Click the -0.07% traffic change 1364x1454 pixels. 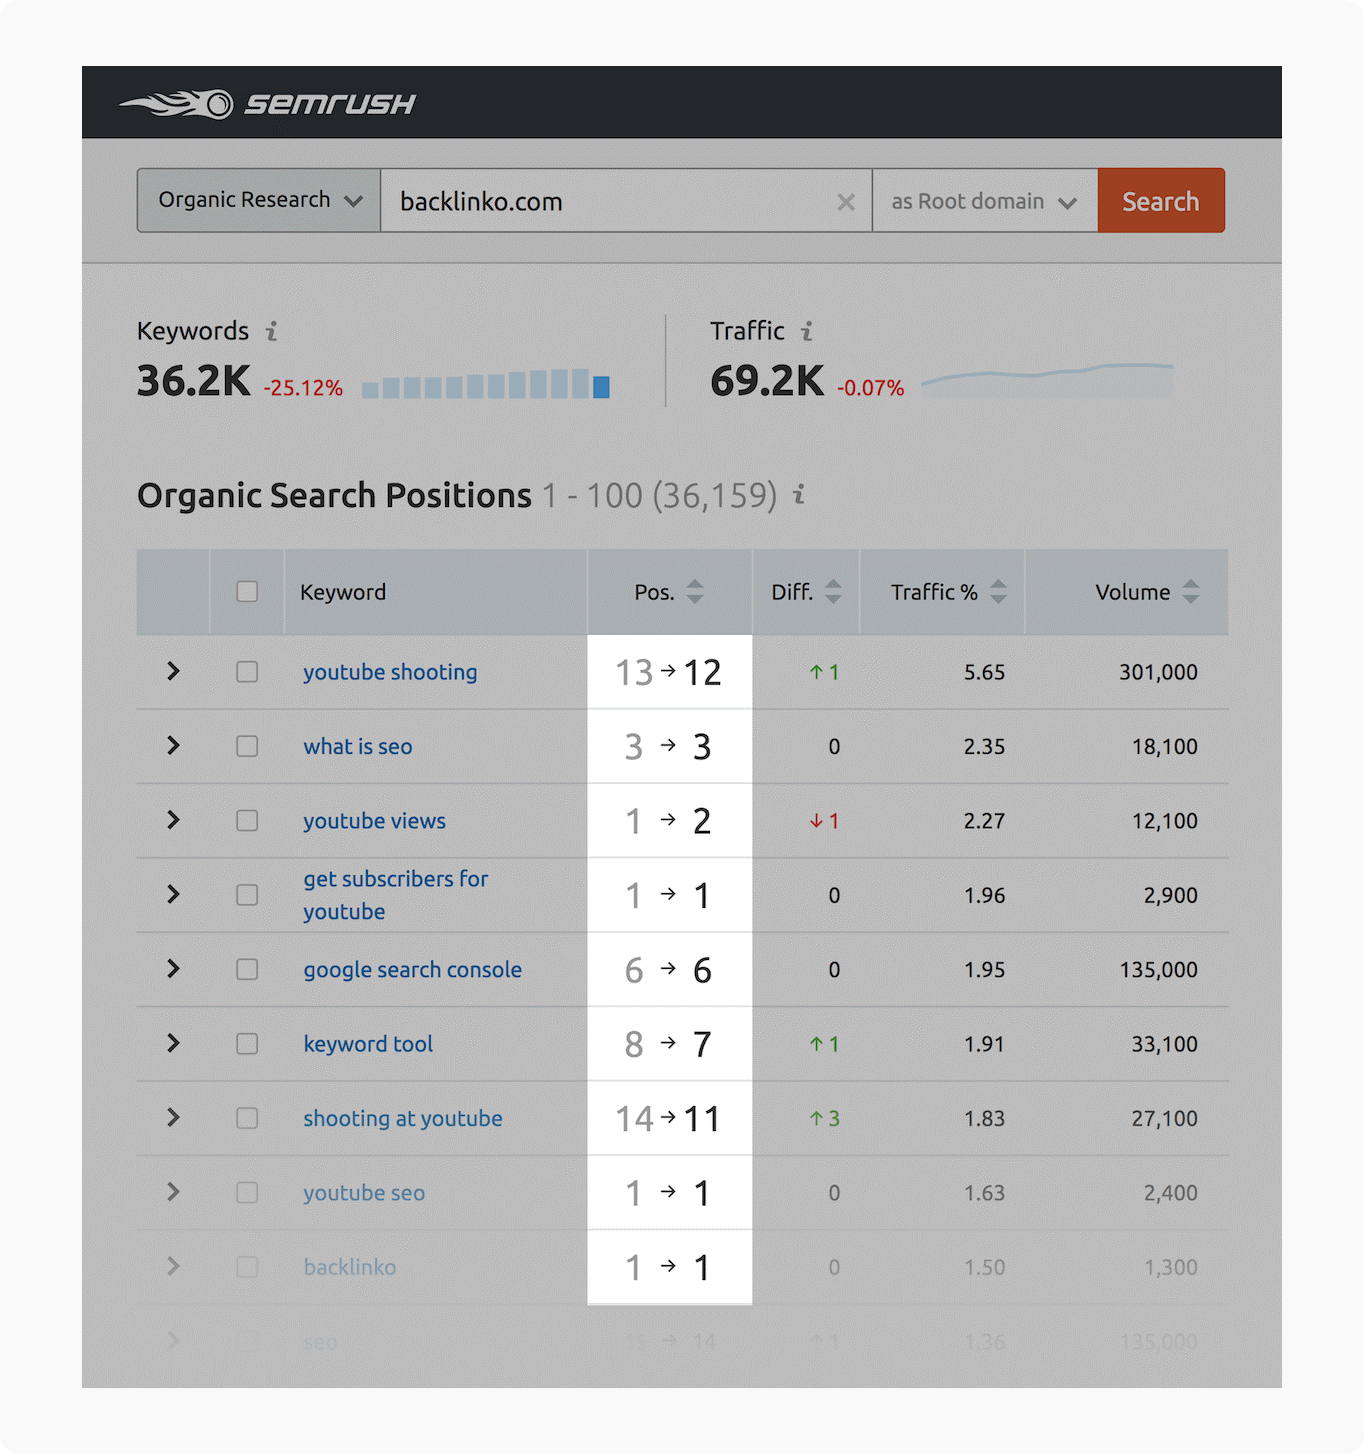870,388
